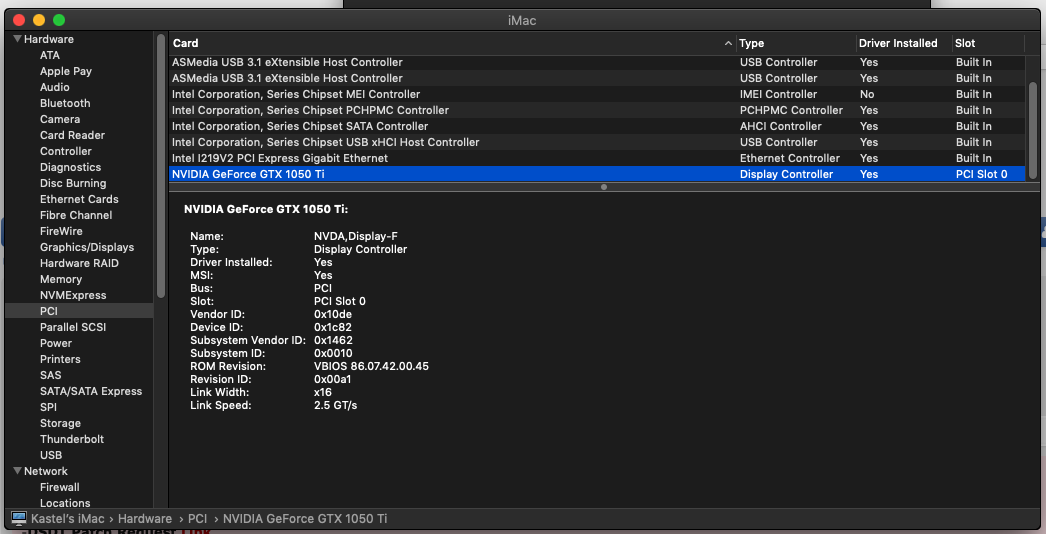Screen dimensions: 1046x534
Task: Click the sidebar vertical scrollbar
Action: [x=160, y=160]
